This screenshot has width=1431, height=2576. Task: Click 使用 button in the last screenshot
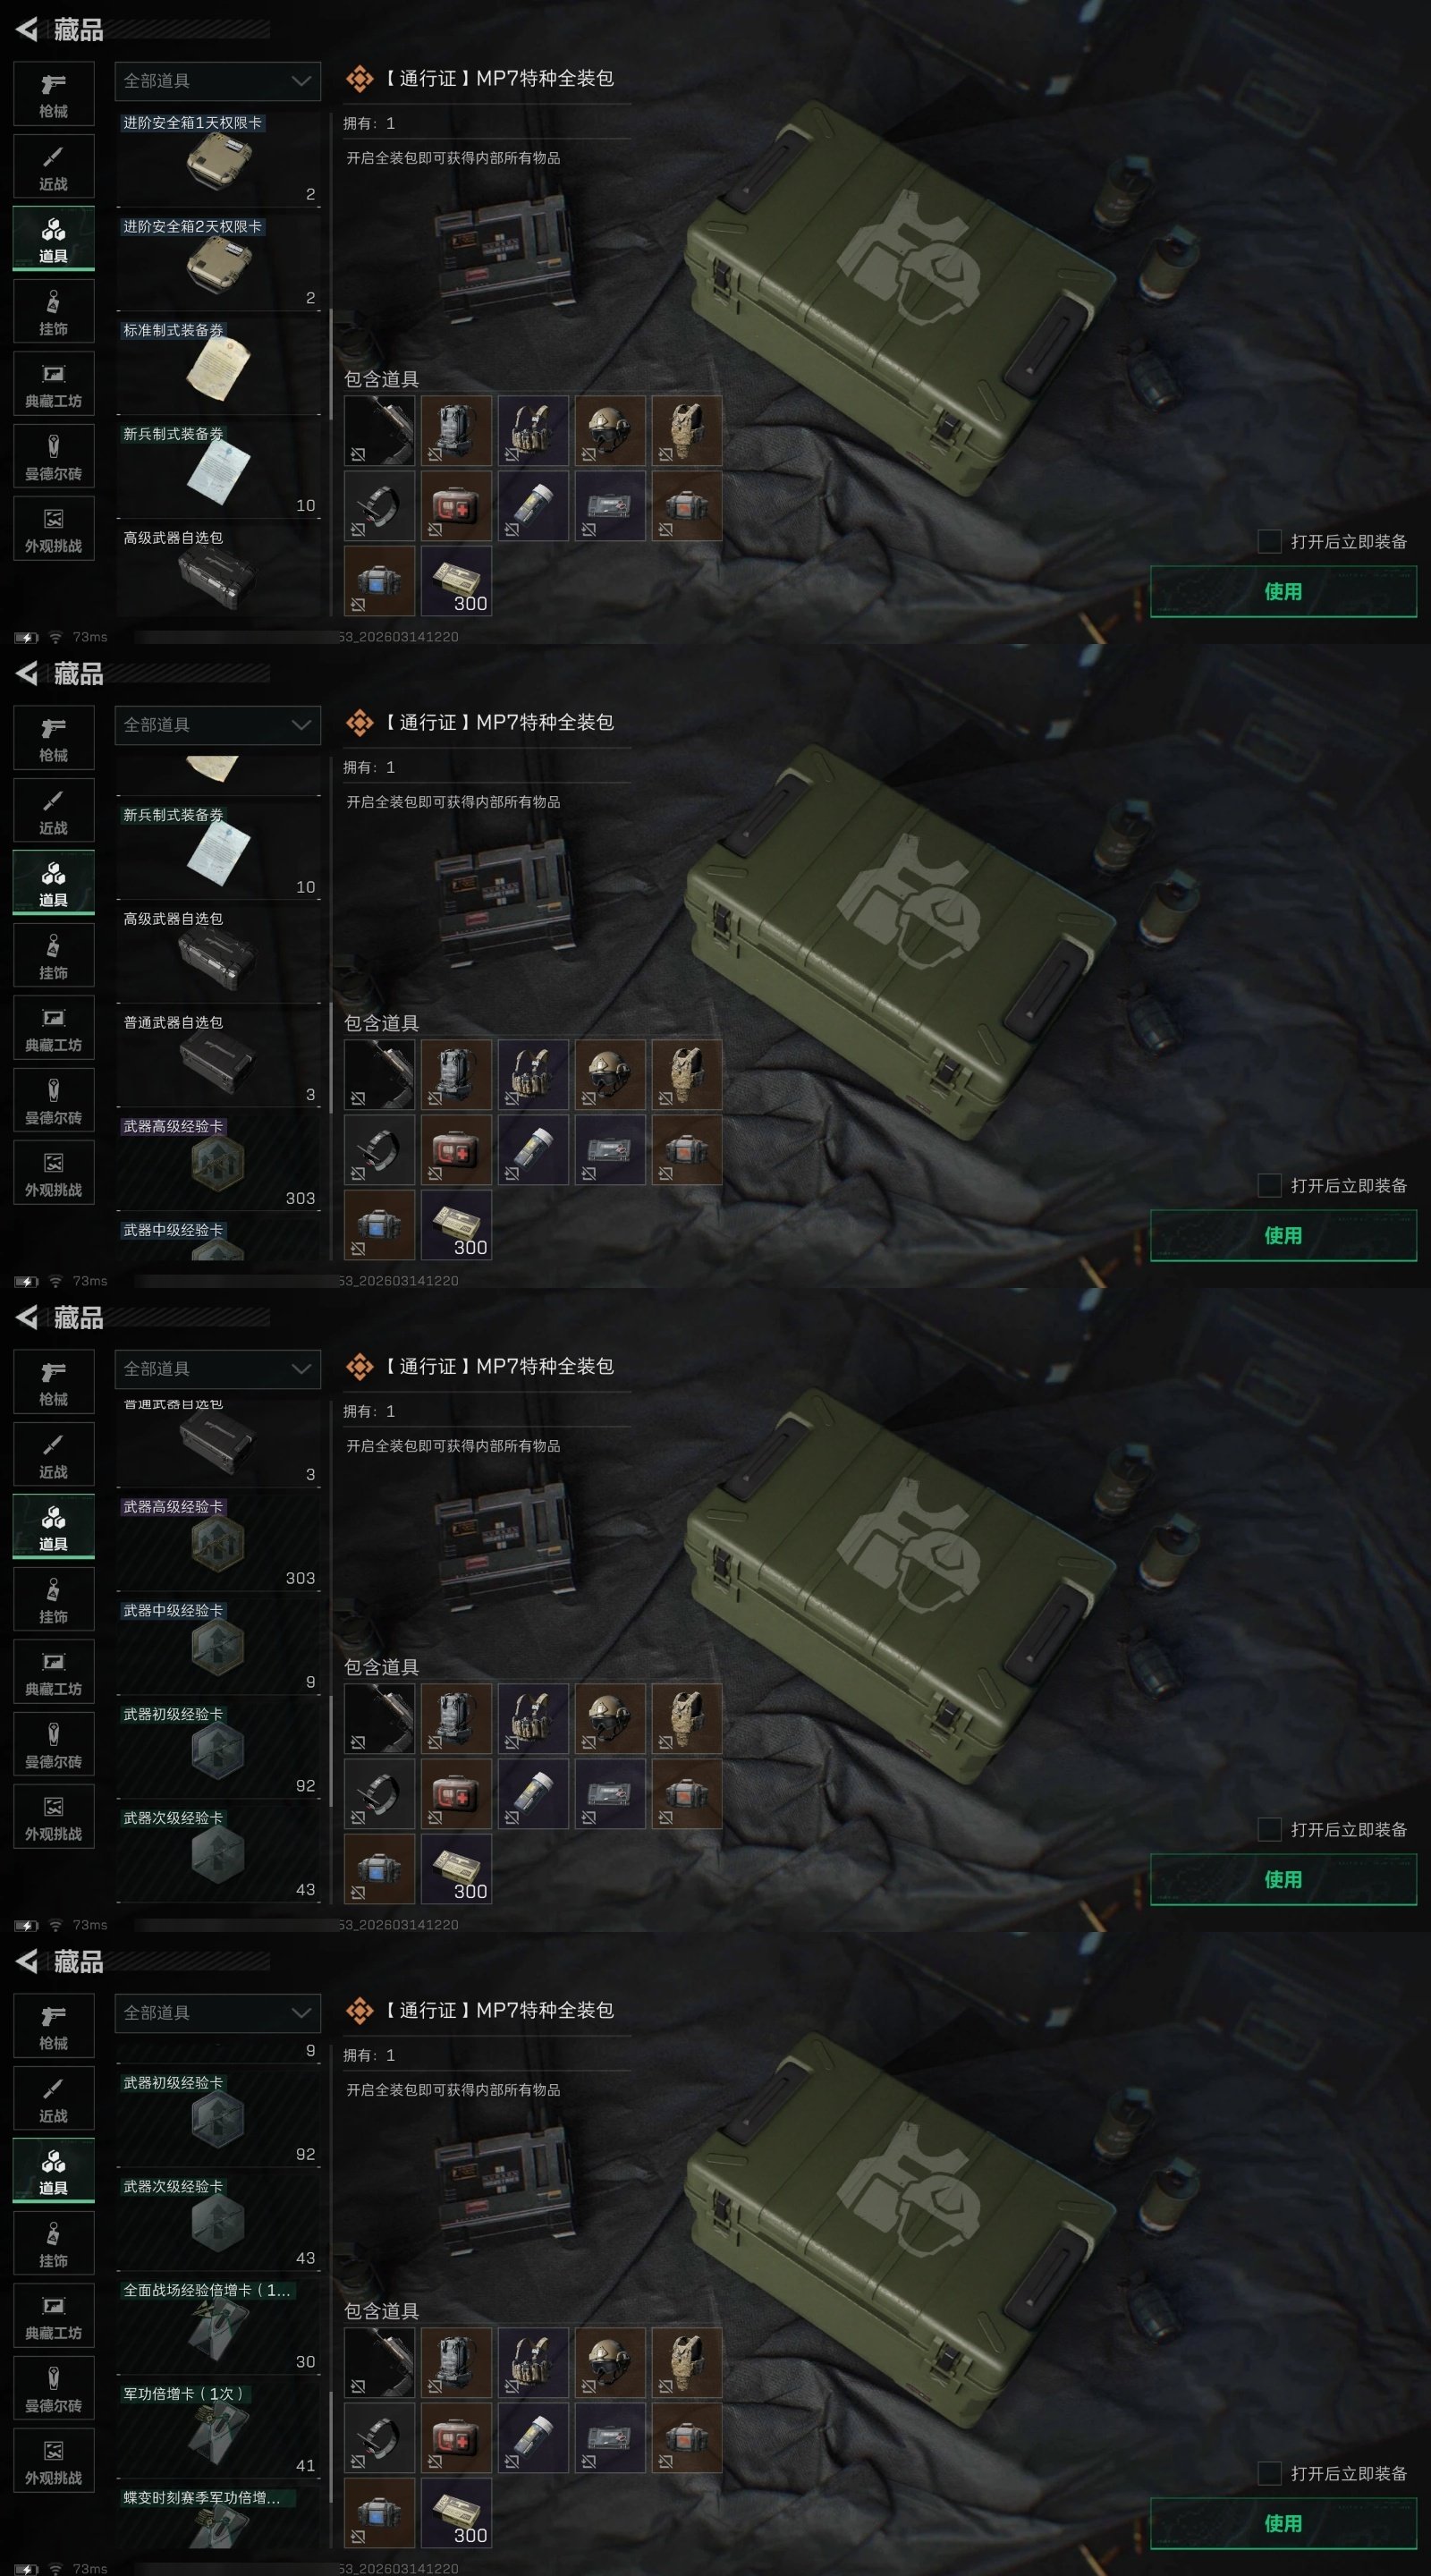[1283, 2523]
